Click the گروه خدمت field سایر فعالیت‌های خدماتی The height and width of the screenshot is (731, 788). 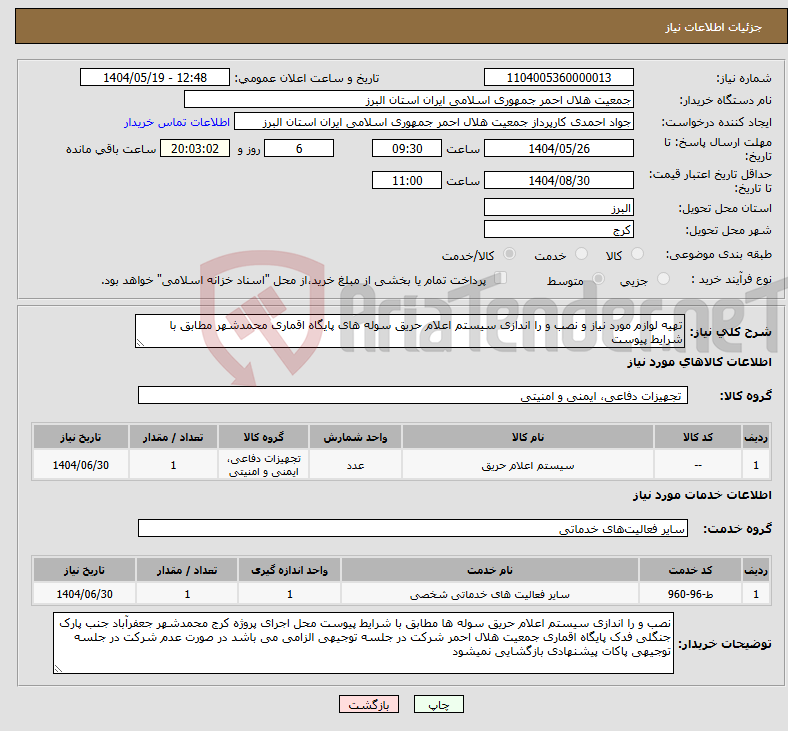413,529
